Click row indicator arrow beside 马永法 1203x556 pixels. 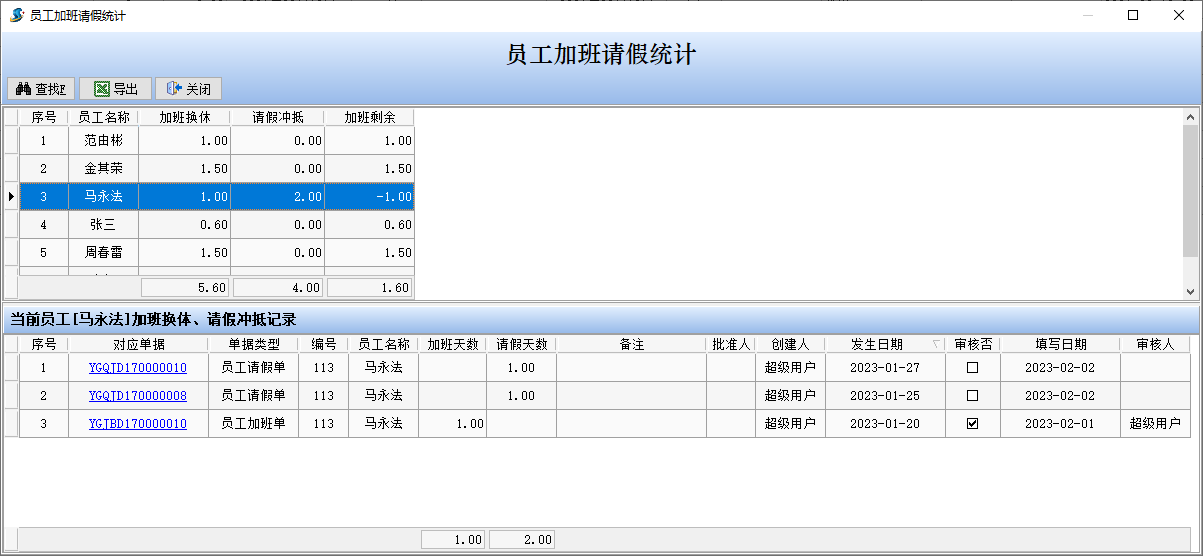point(11,197)
